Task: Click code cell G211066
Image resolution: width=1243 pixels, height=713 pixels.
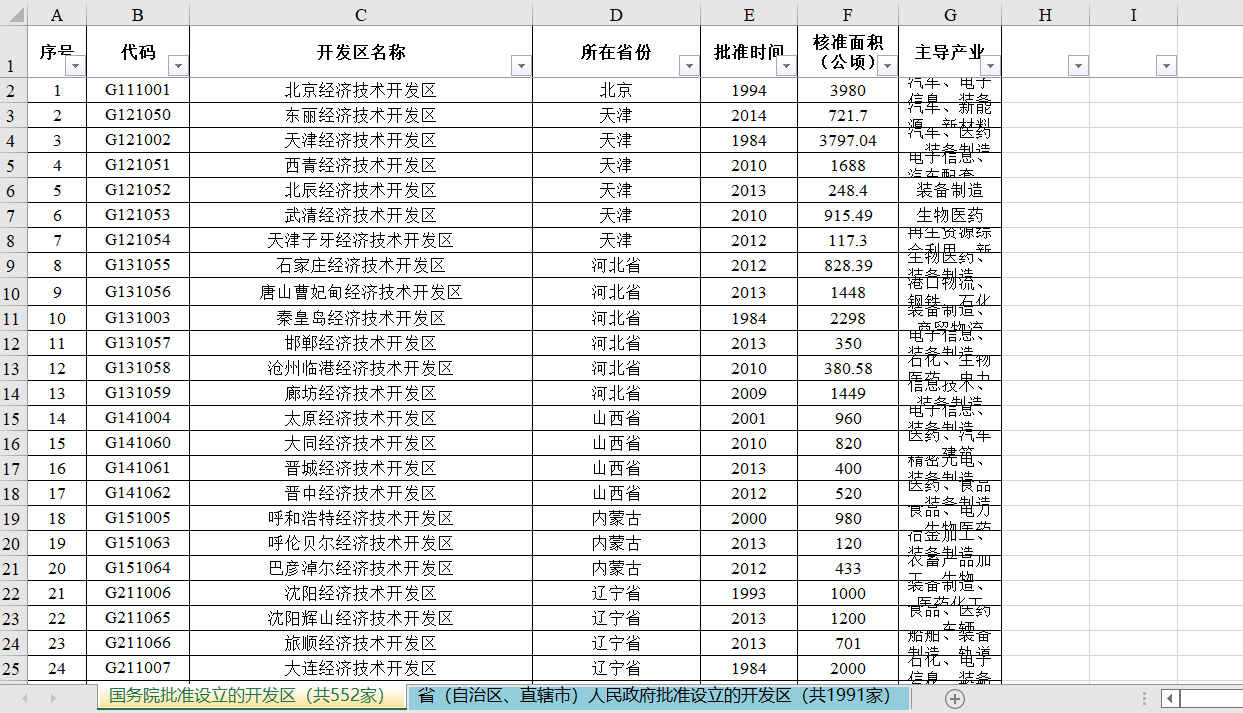Action: coord(138,643)
